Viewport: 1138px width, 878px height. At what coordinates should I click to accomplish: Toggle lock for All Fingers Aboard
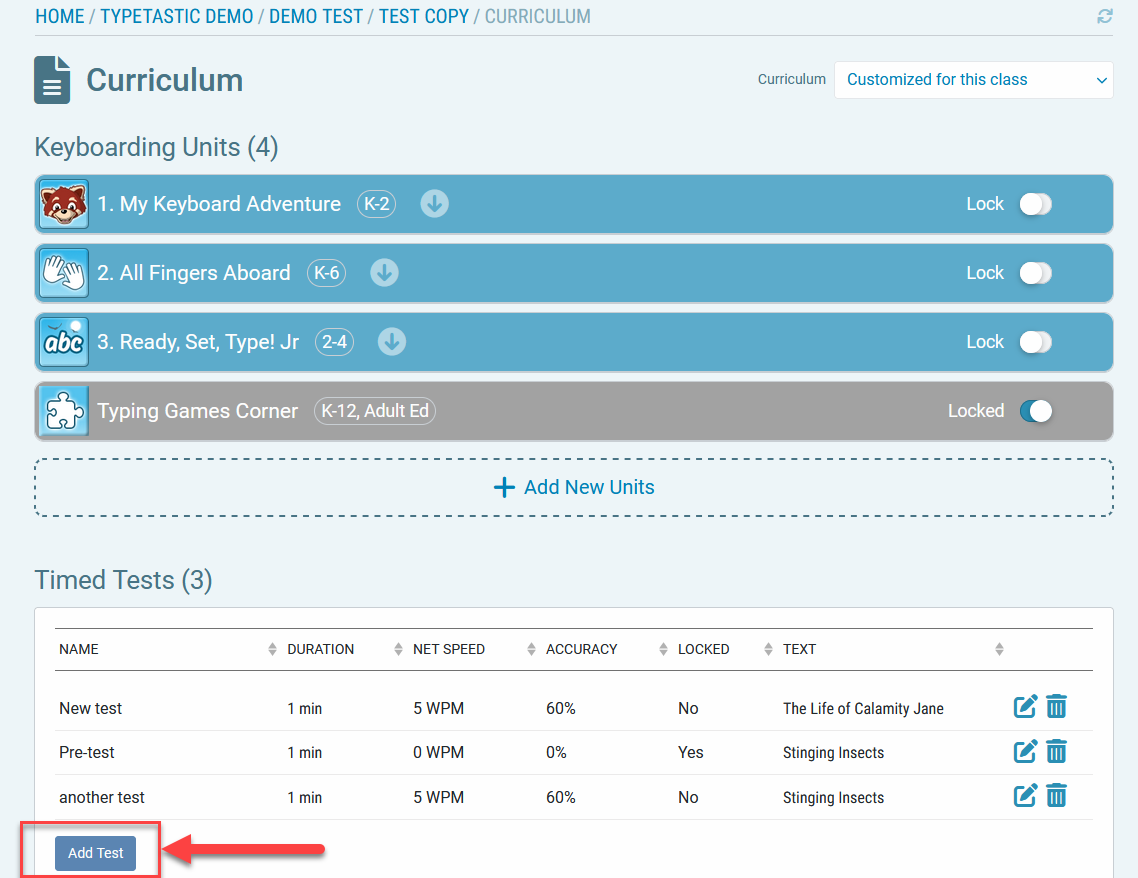[x=1035, y=273]
